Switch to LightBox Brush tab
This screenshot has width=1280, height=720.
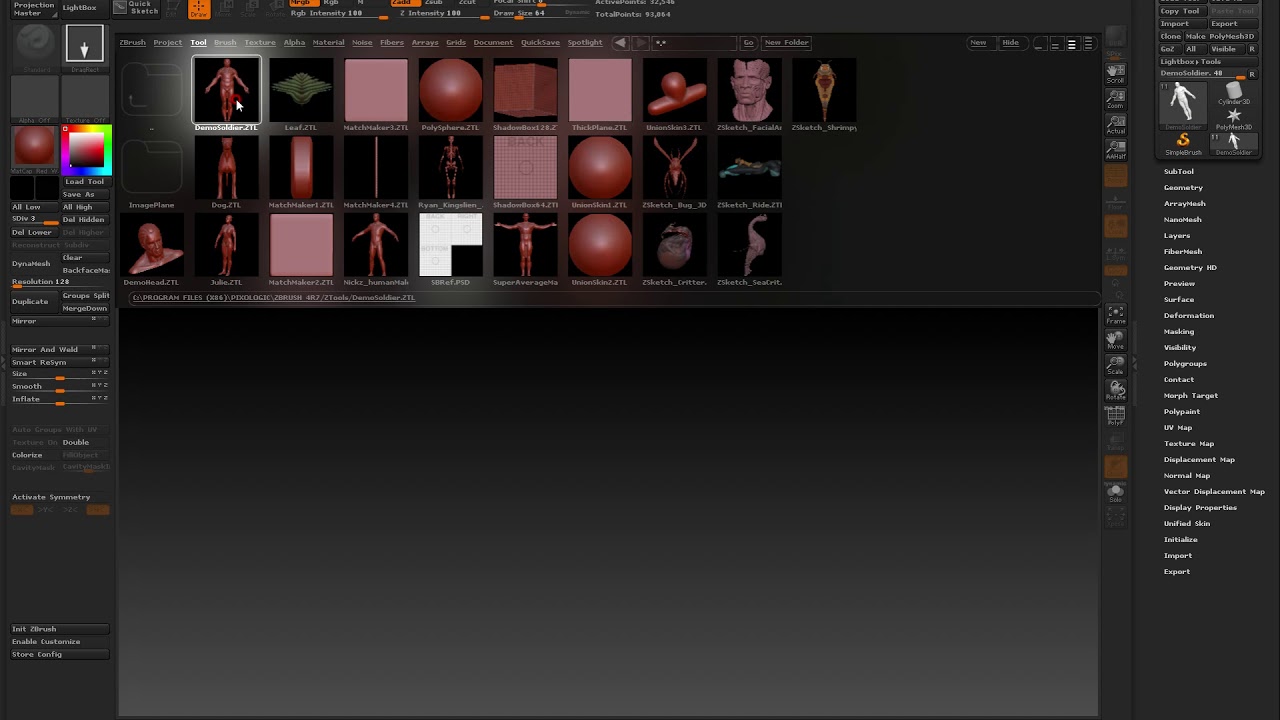225,42
